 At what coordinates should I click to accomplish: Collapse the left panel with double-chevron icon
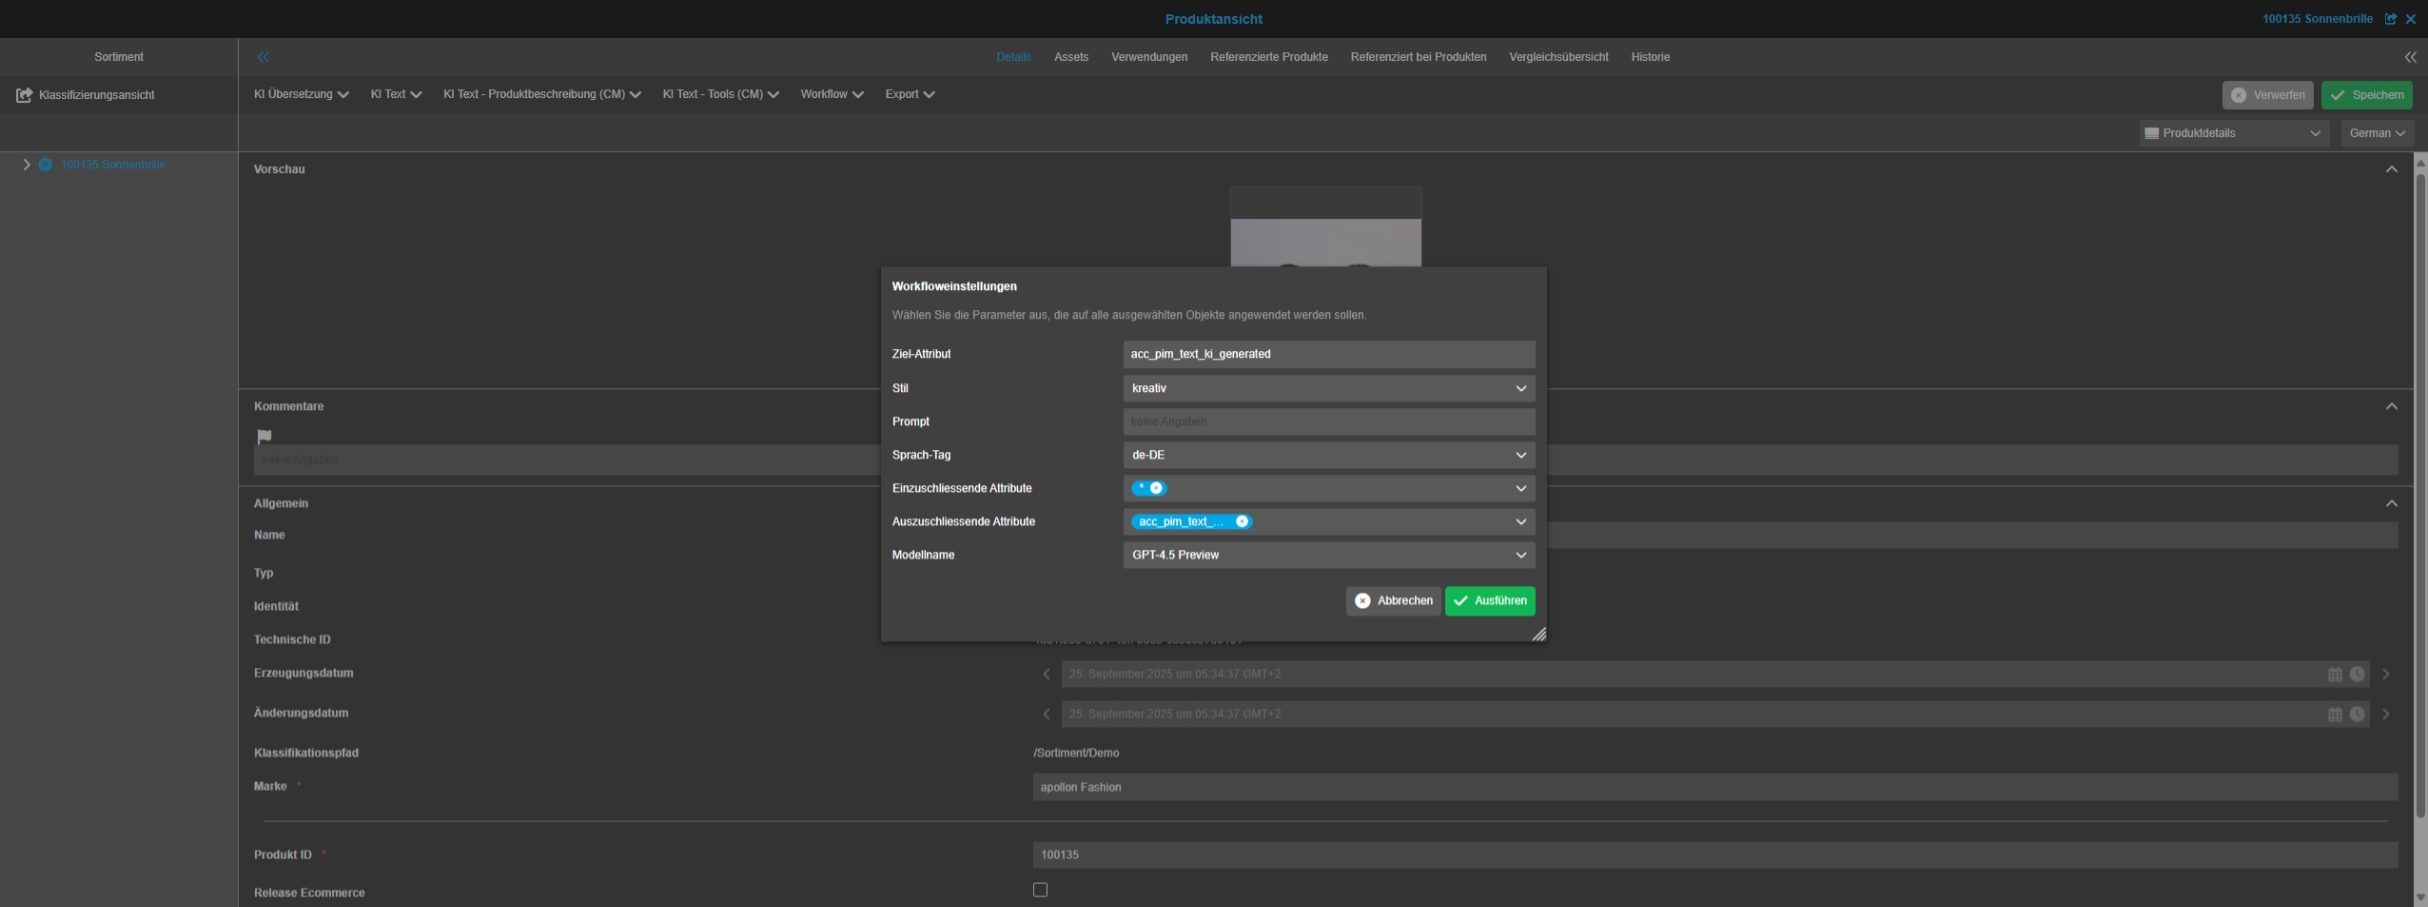click(x=263, y=57)
